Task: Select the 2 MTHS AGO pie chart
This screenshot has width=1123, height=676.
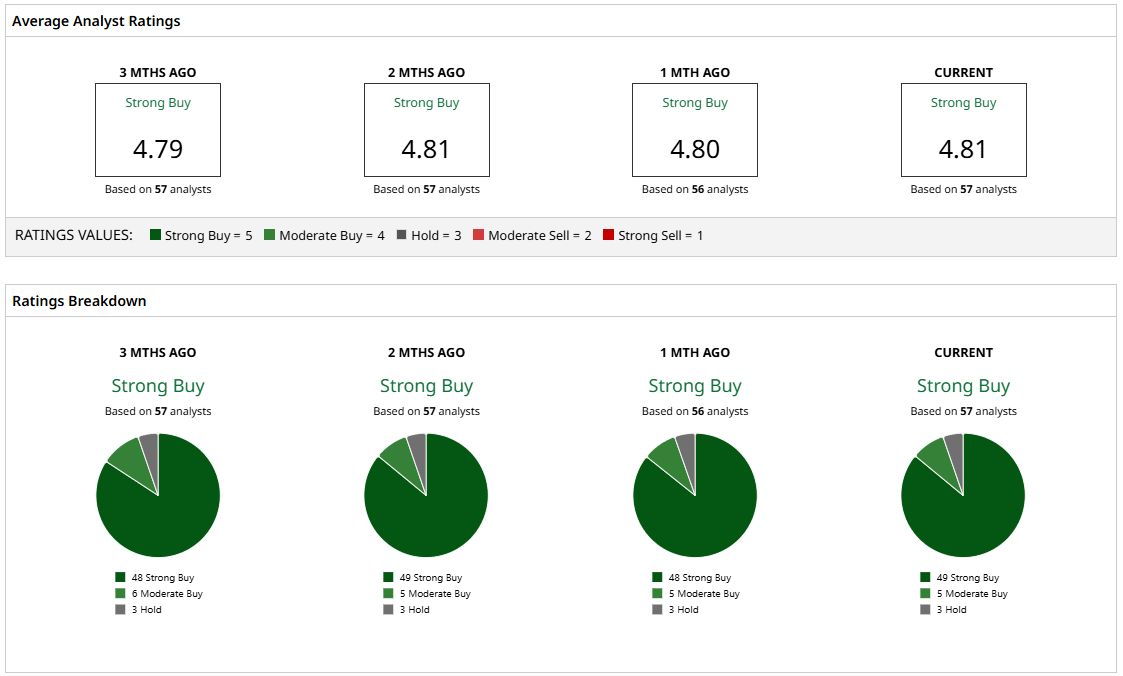Action: (x=426, y=495)
